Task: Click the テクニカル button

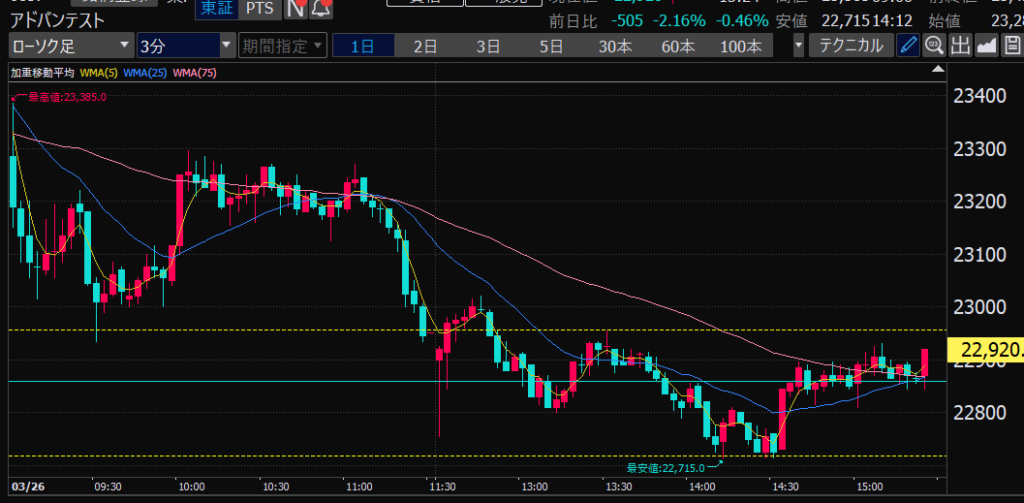Action: (x=851, y=45)
